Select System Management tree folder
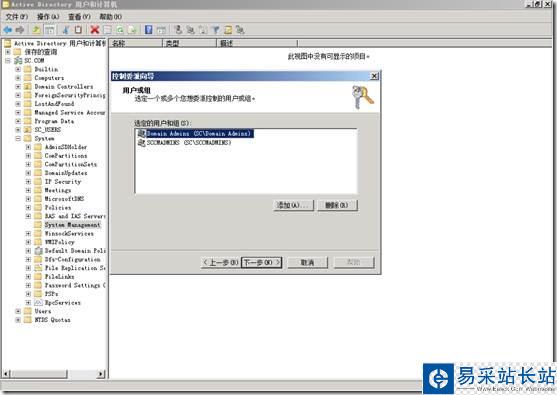Viewport: 557px width, 395px height. point(72,225)
